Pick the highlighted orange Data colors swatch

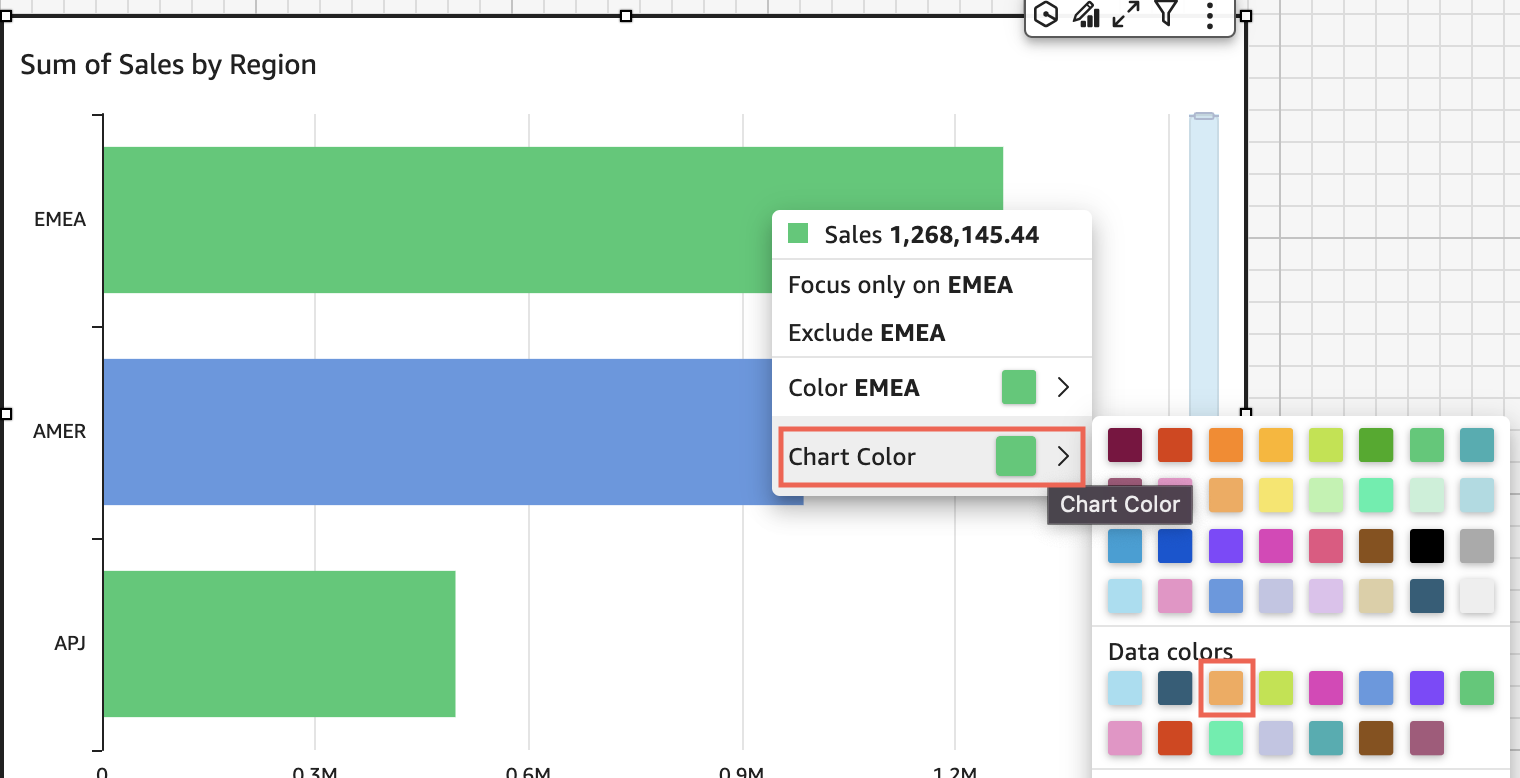pyautogui.click(x=1226, y=688)
